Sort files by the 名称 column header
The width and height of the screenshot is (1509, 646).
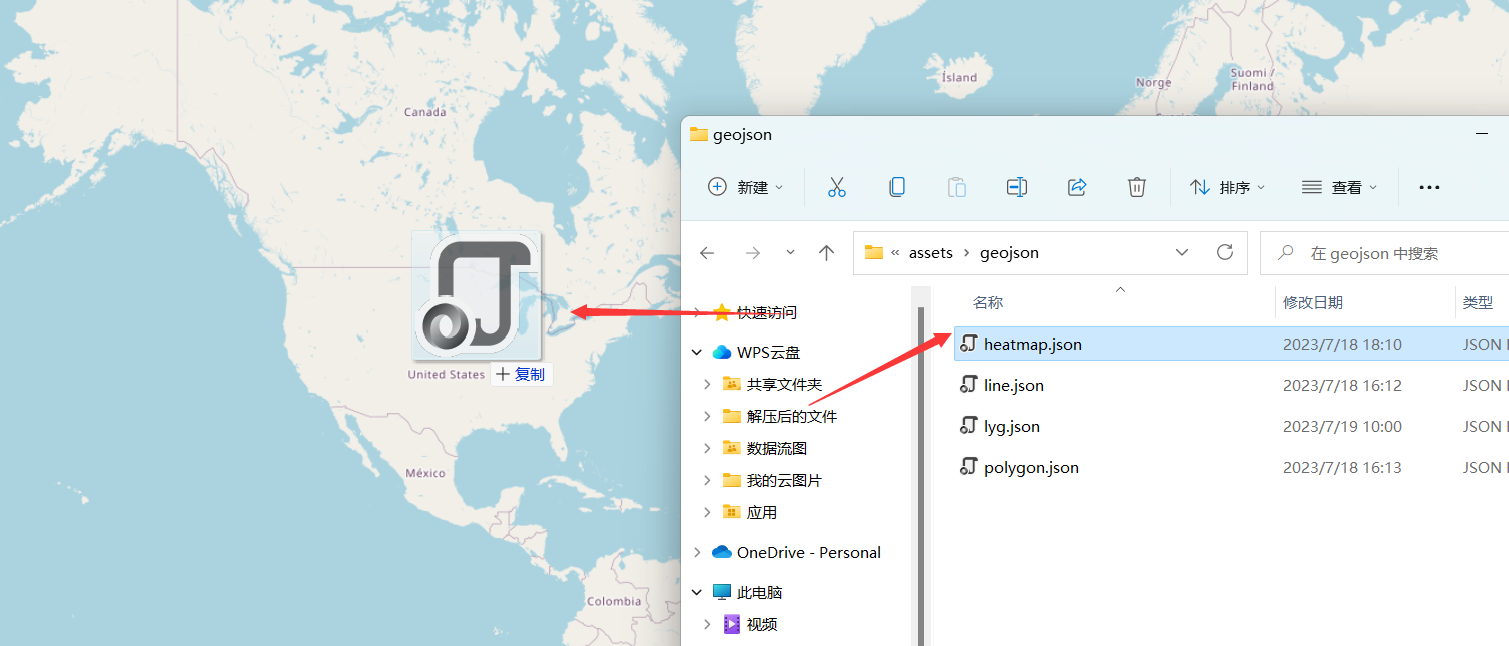[986, 301]
